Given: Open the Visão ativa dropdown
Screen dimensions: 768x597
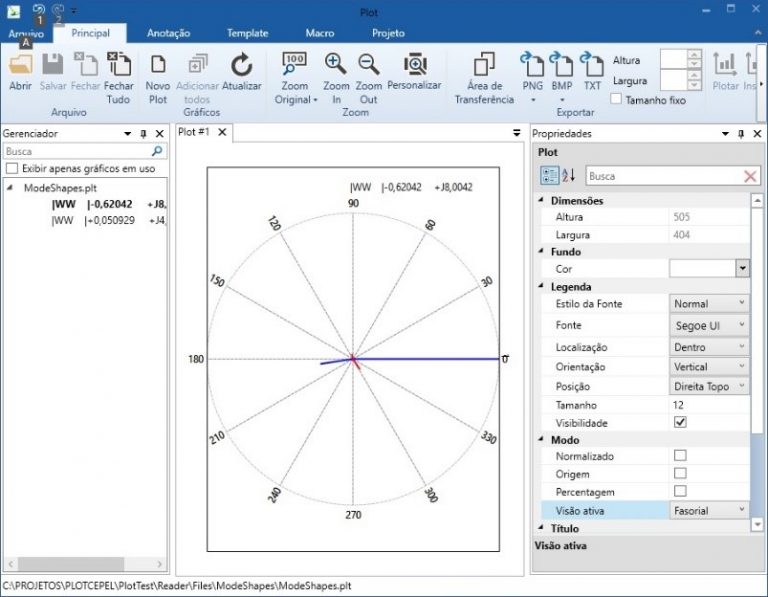Looking at the screenshot, I should tap(708, 511).
